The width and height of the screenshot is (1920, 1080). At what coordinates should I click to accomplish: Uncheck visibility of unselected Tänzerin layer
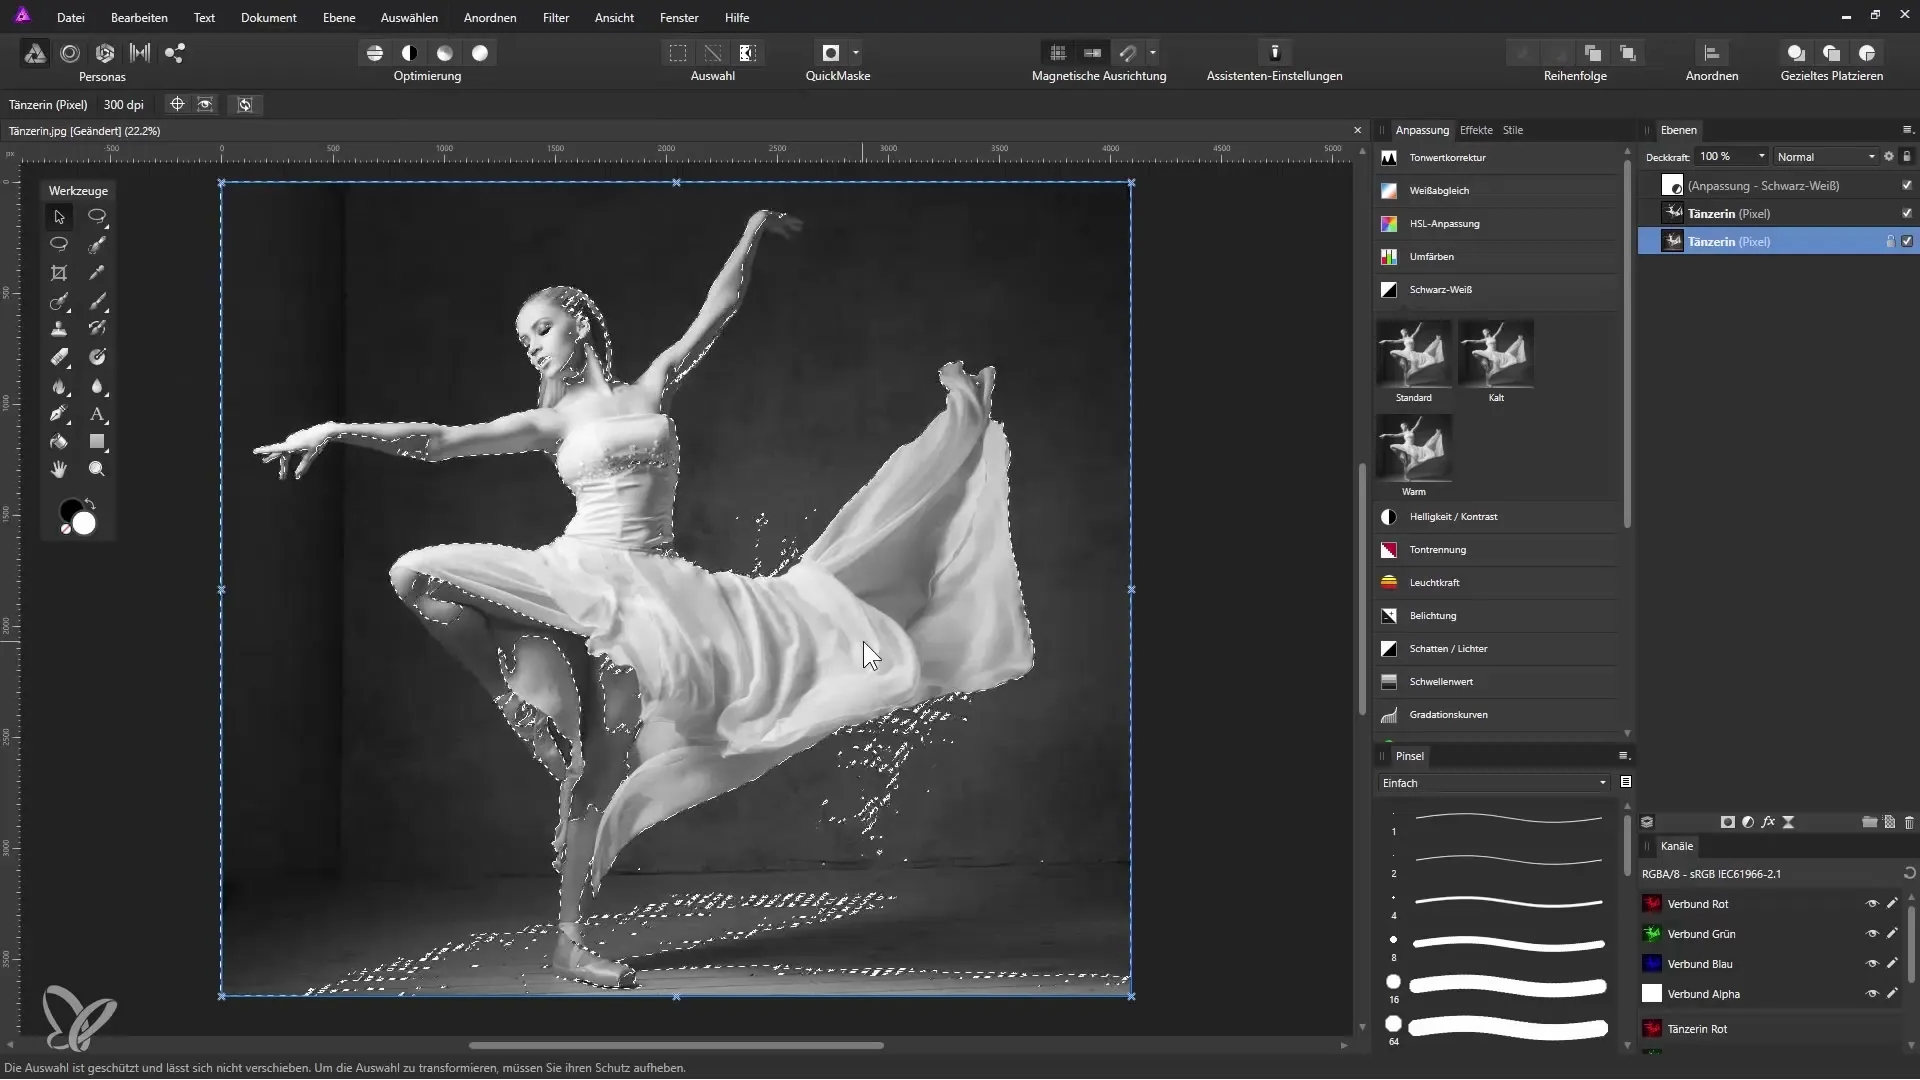1907,214
